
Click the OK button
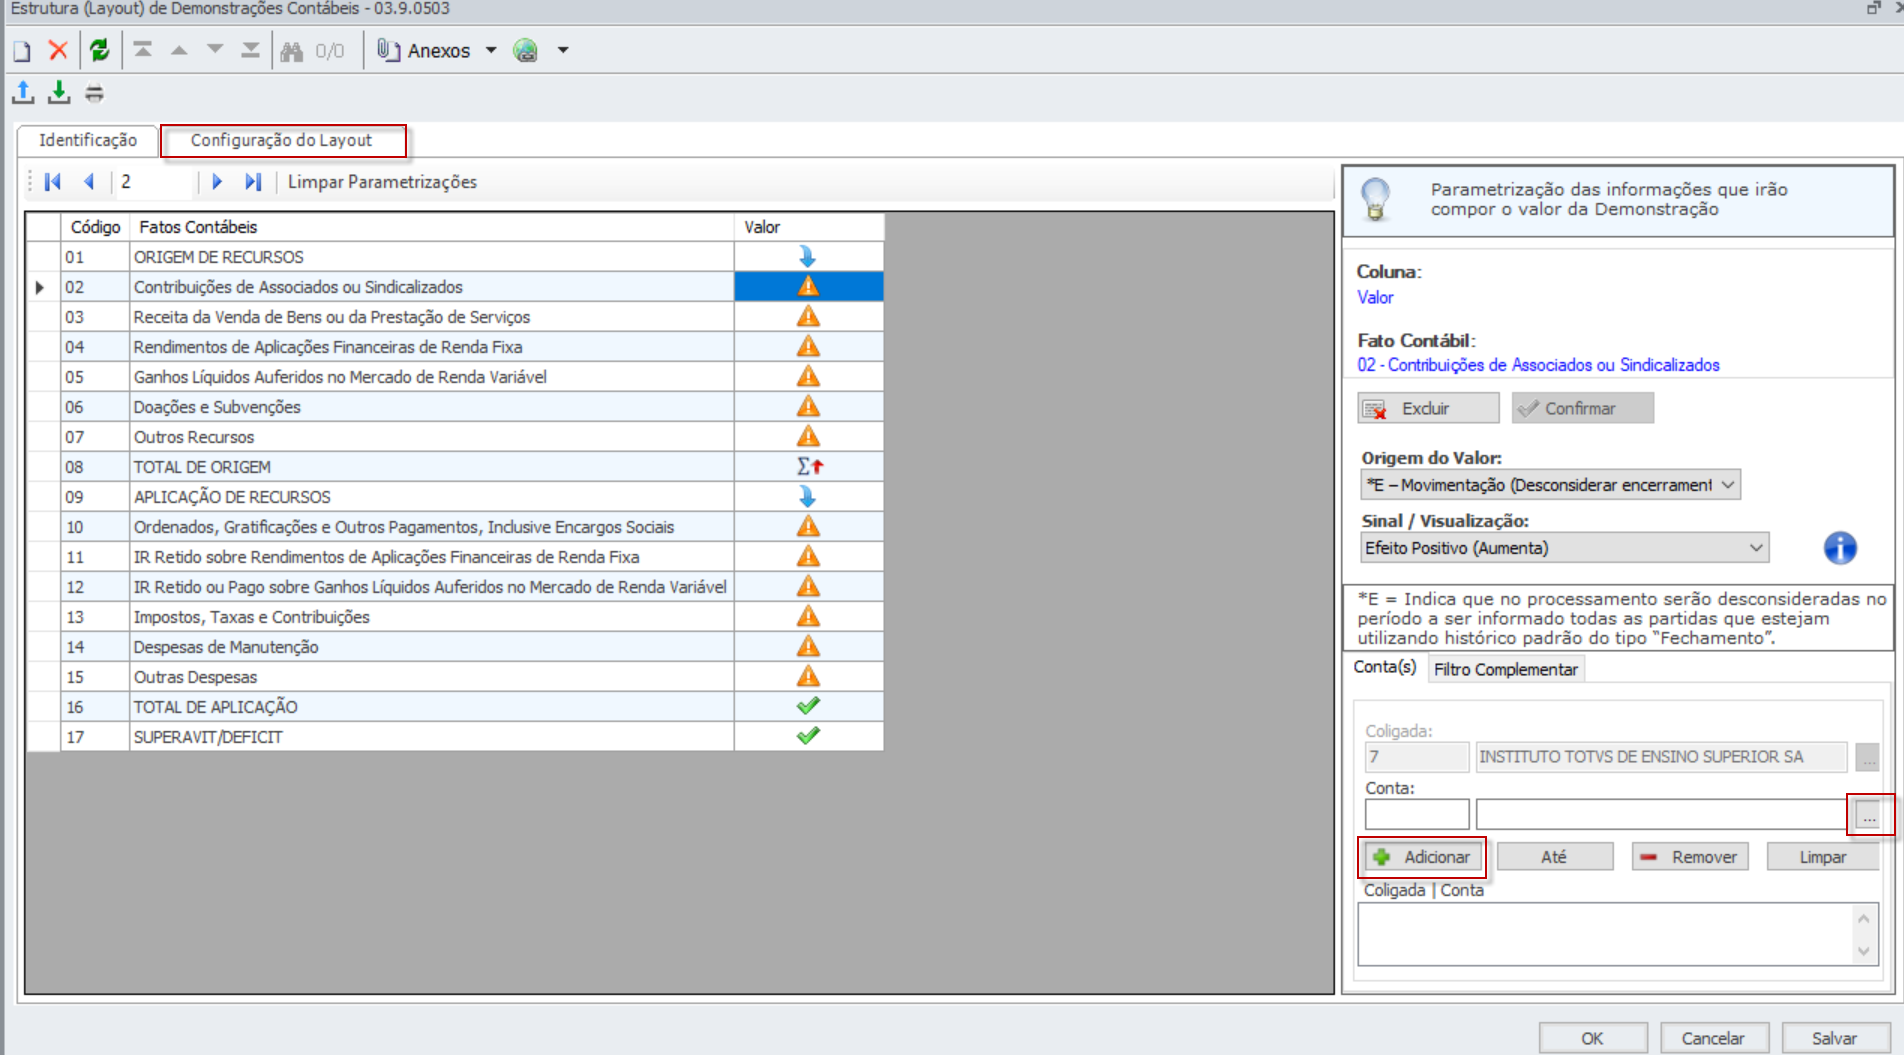click(x=1593, y=1038)
